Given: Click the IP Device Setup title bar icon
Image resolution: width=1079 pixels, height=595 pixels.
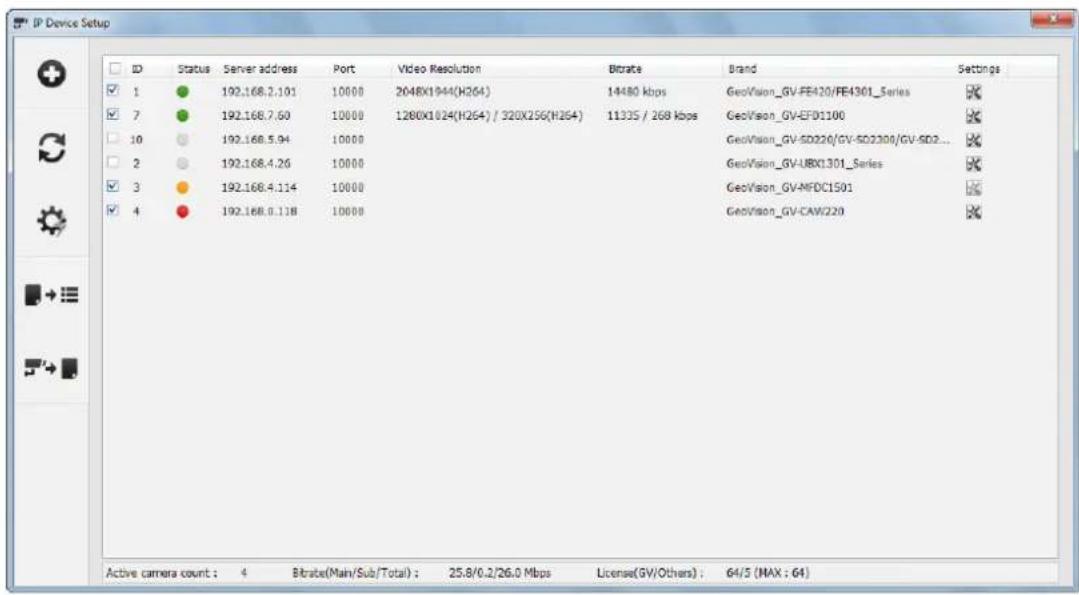Looking at the screenshot, I should pyautogui.click(x=20, y=23).
